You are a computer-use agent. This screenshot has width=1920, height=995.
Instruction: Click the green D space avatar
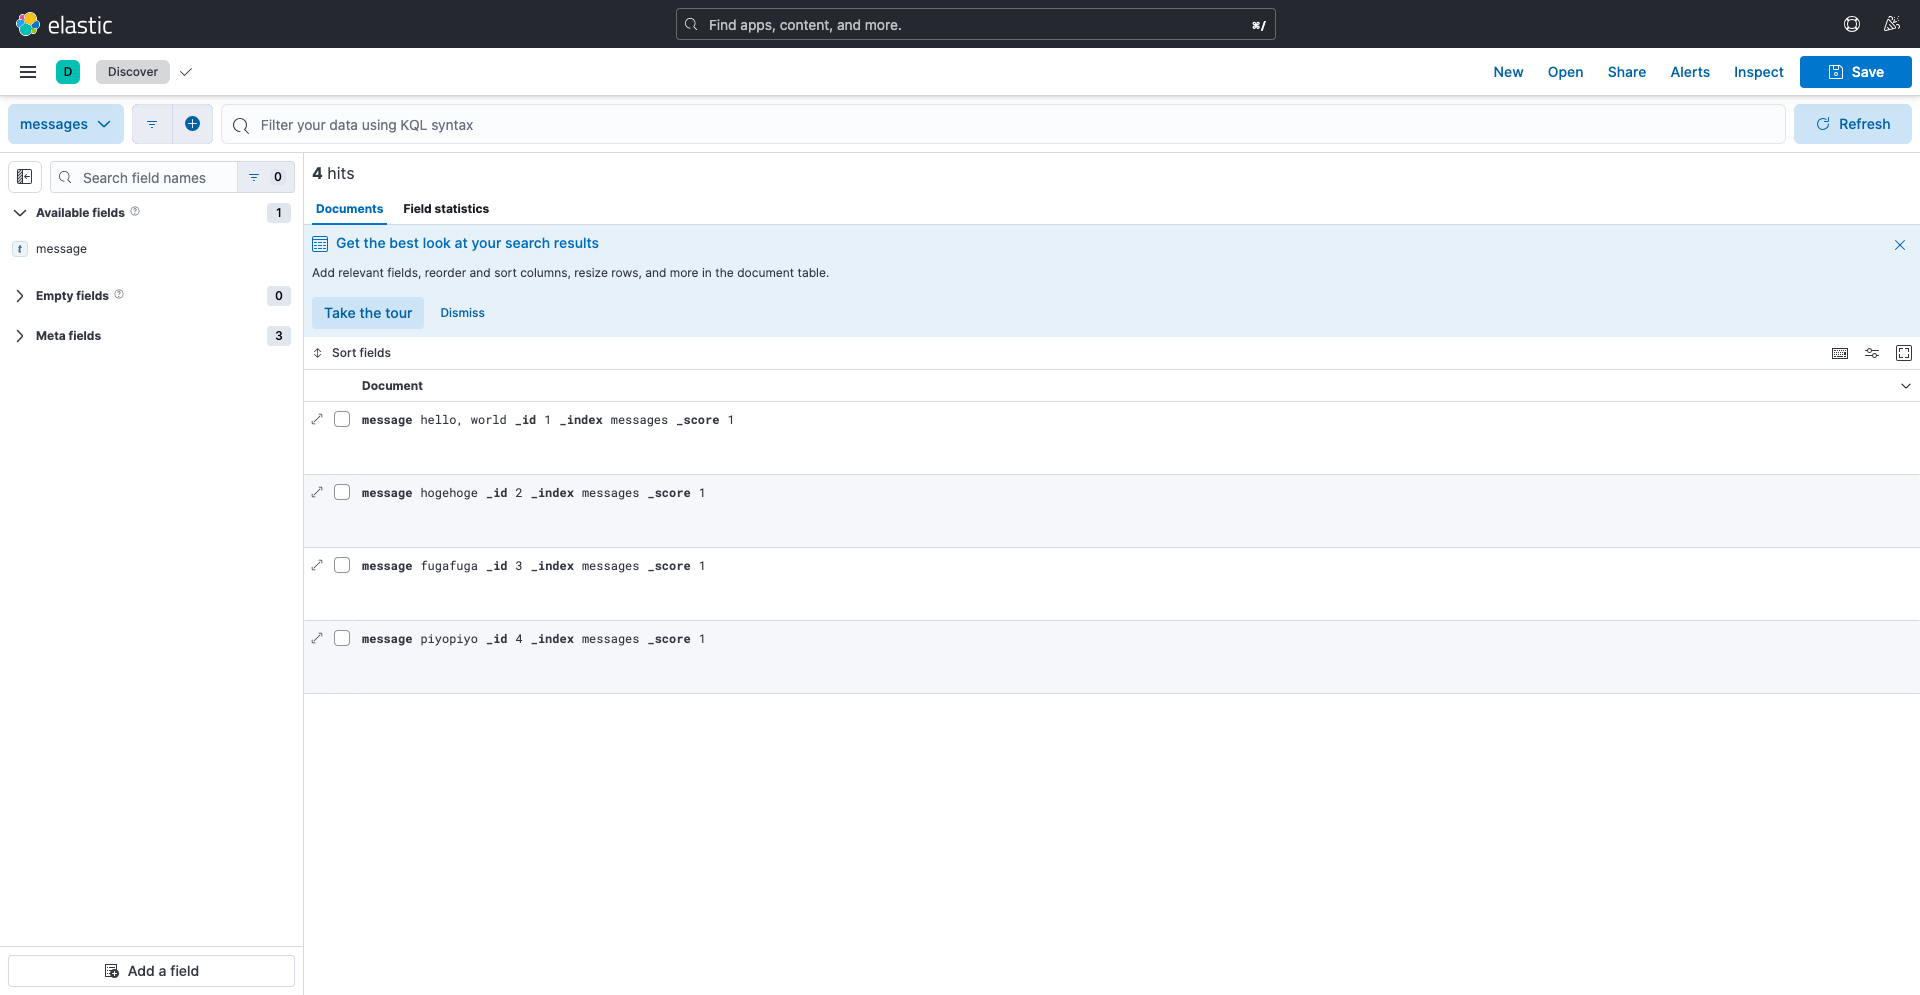[68, 72]
